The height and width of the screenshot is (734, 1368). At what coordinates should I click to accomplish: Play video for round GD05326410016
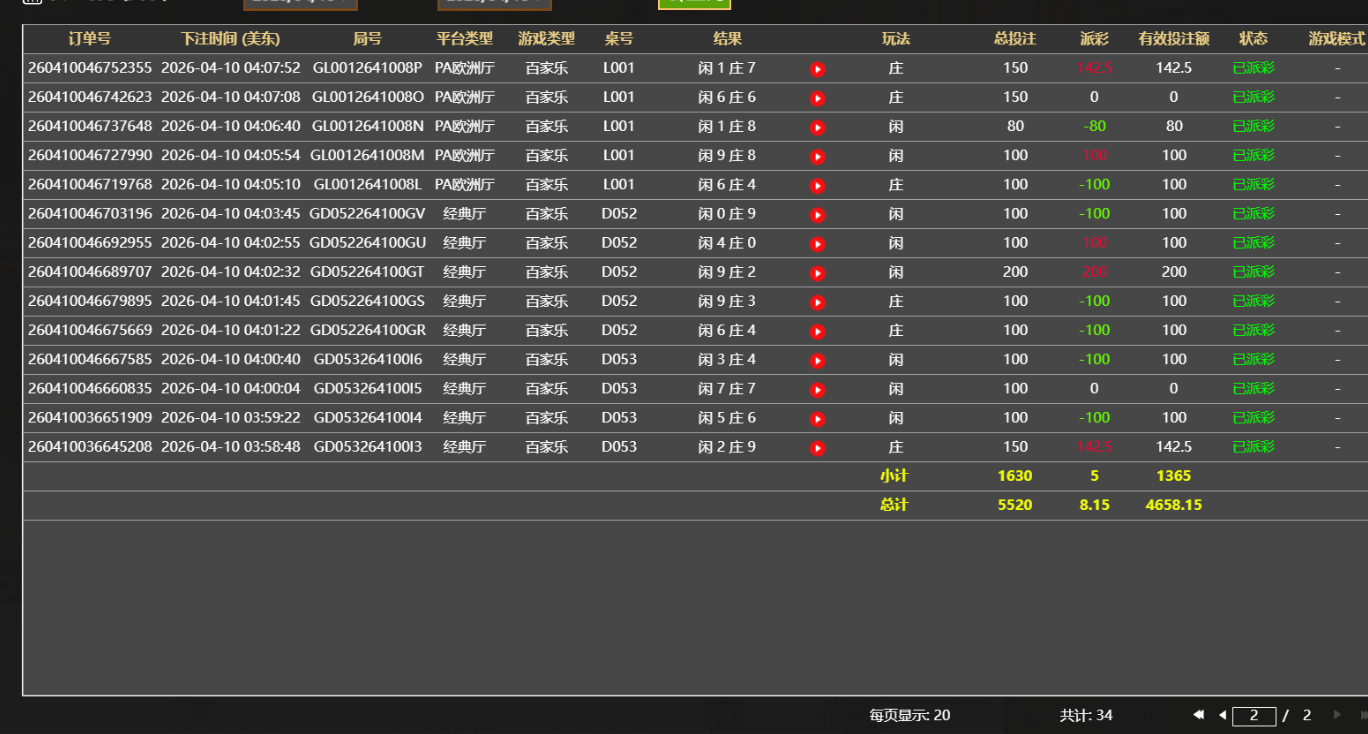817,359
